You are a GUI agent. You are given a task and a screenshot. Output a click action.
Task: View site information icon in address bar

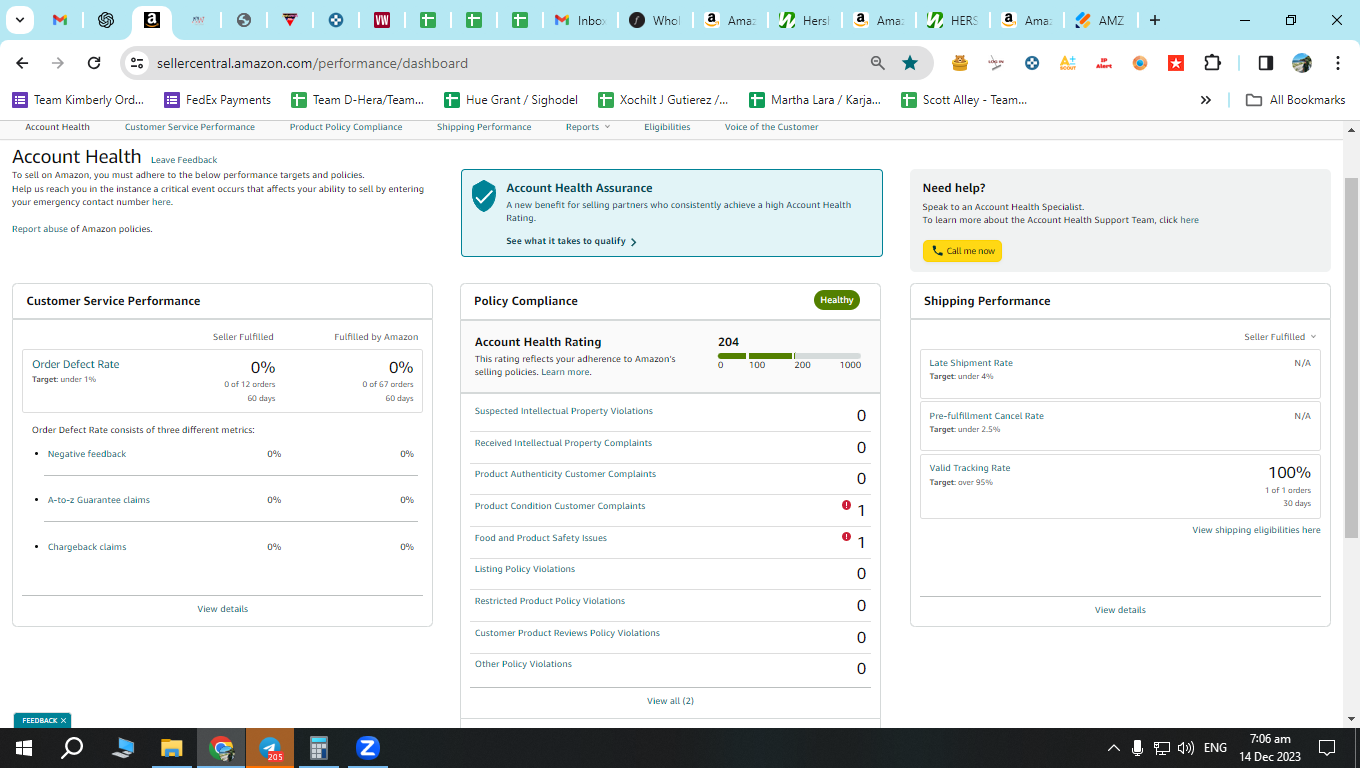coord(137,63)
